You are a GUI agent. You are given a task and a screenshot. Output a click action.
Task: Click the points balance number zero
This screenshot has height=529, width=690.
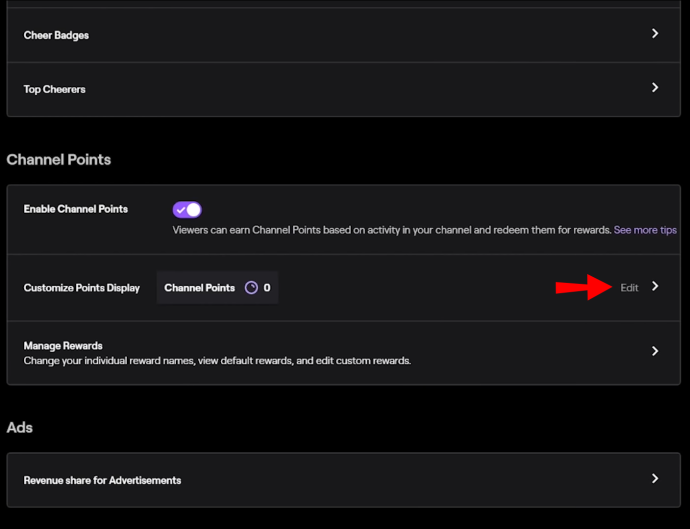pyautogui.click(x=267, y=288)
